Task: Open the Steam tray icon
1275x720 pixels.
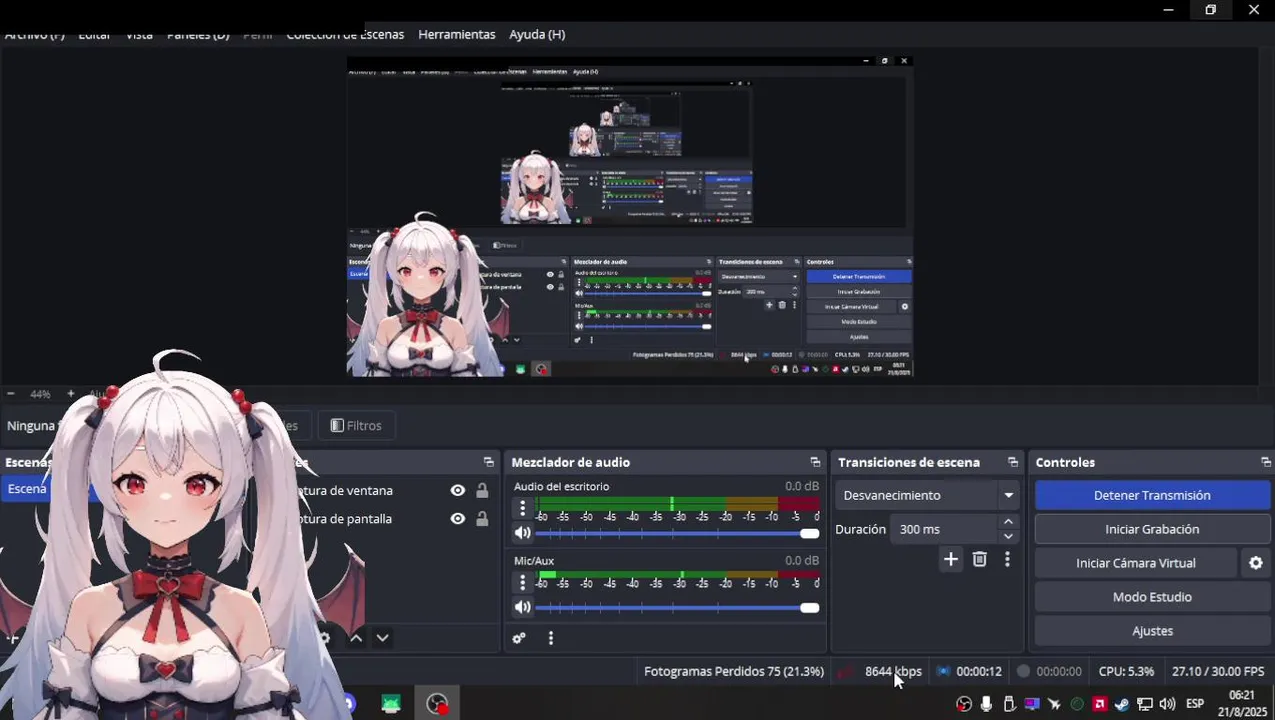Action: coord(1122,704)
